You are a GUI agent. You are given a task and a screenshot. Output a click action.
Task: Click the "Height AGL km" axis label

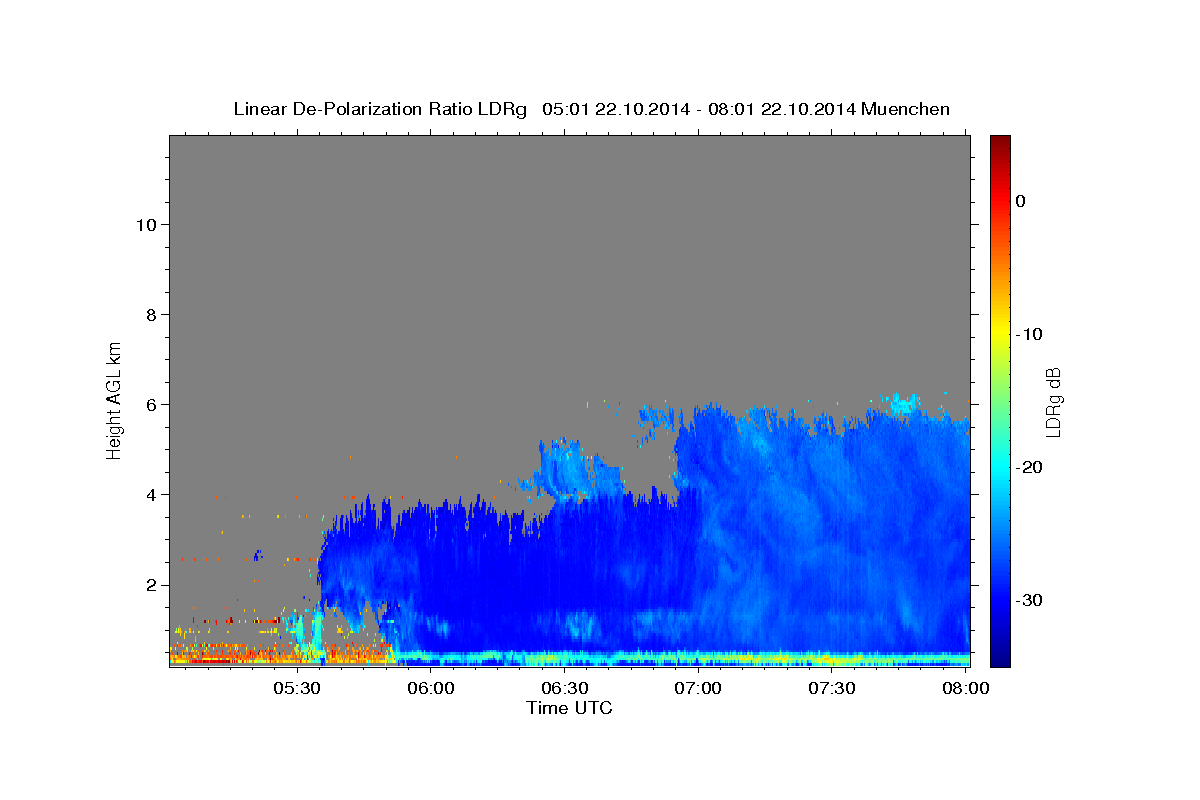[x=115, y=399]
